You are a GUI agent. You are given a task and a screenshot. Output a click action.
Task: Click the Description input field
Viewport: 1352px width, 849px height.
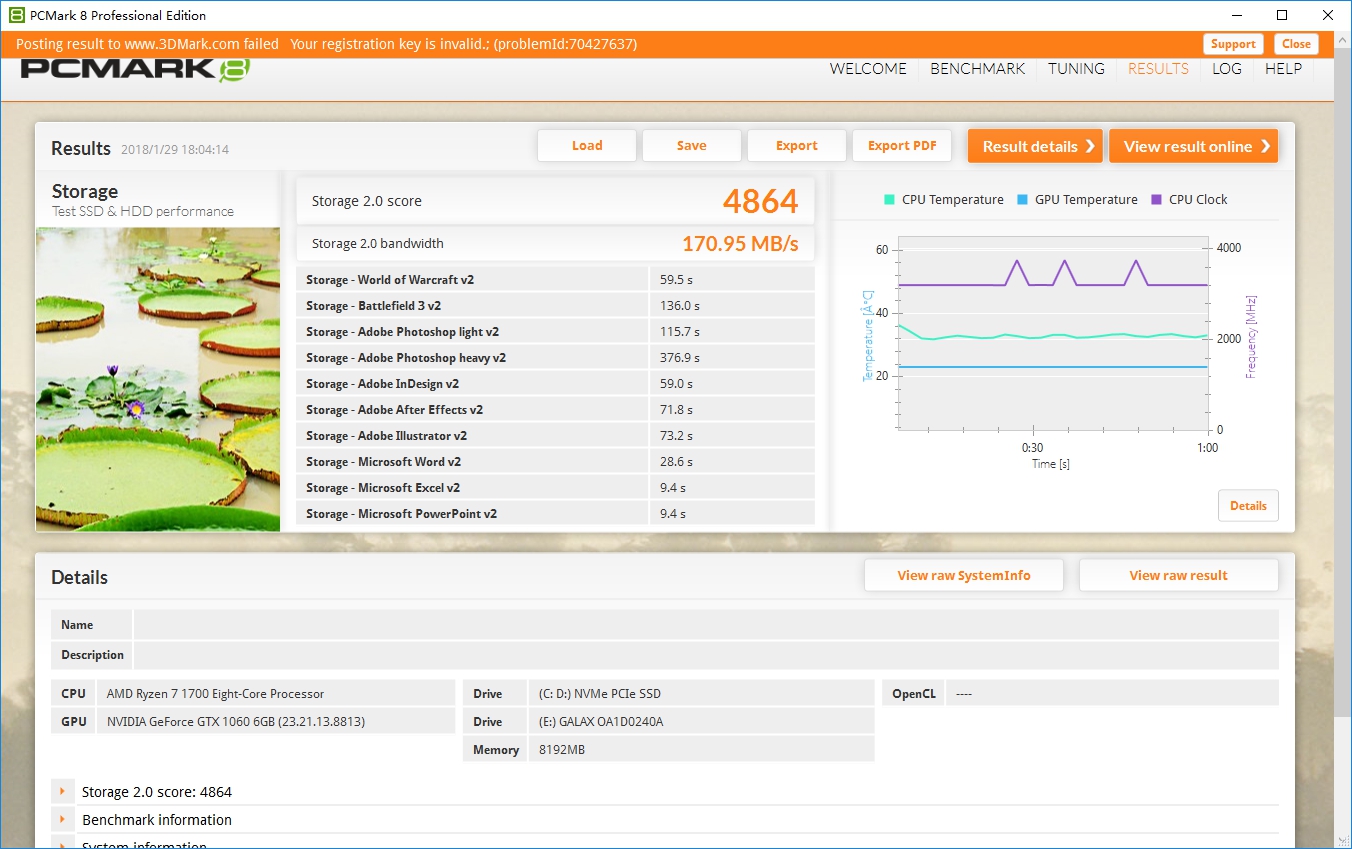[x=706, y=655]
